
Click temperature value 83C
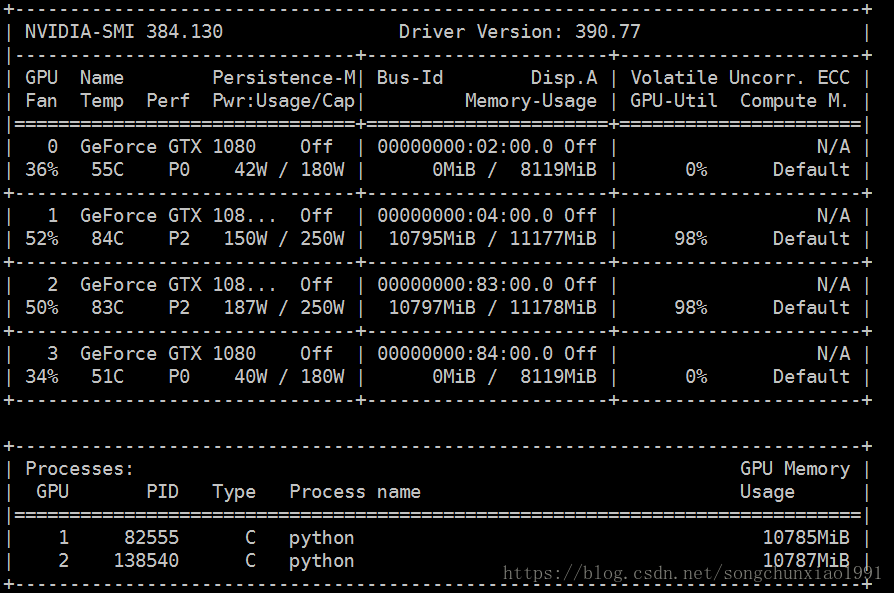(107, 307)
